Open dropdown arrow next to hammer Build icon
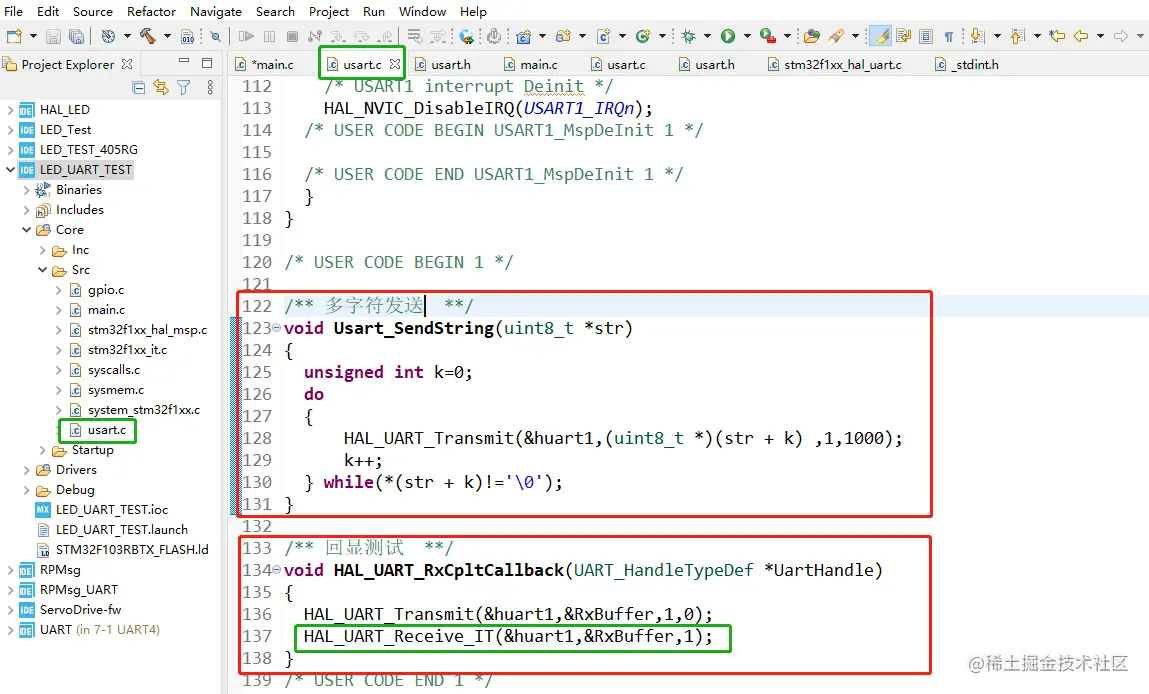The width and height of the screenshot is (1149, 694). 166,36
